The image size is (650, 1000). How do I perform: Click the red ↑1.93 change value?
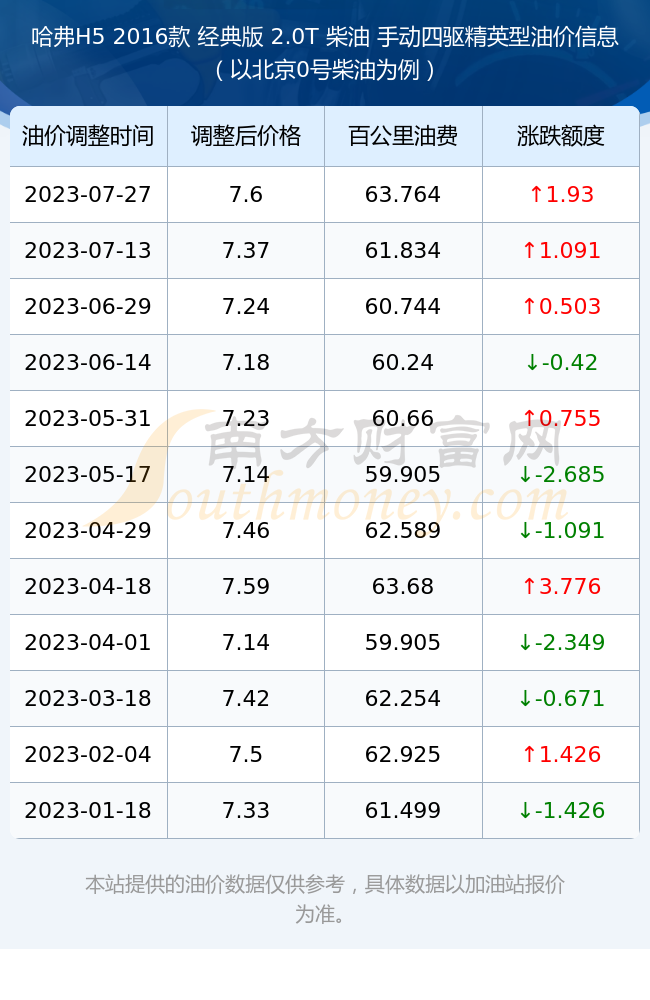click(x=561, y=195)
